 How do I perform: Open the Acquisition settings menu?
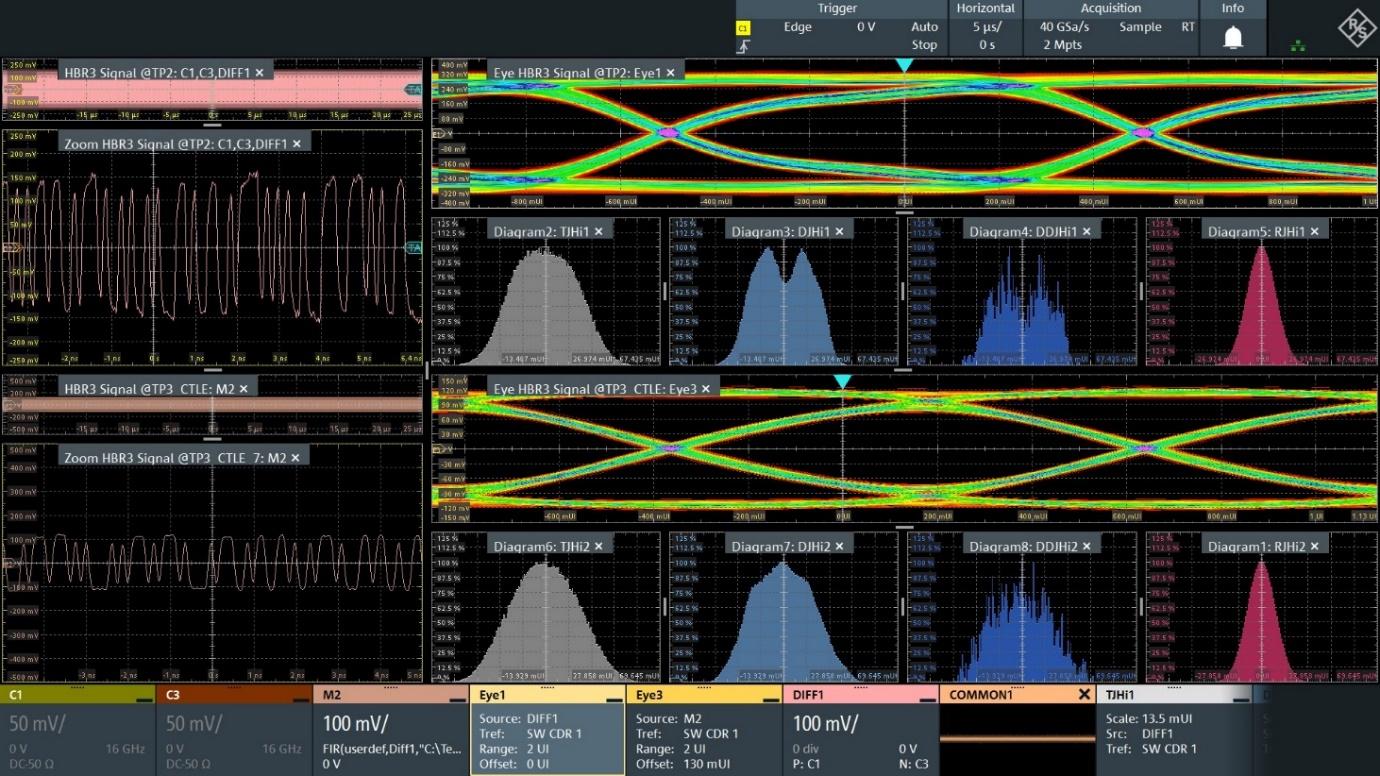point(1110,8)
